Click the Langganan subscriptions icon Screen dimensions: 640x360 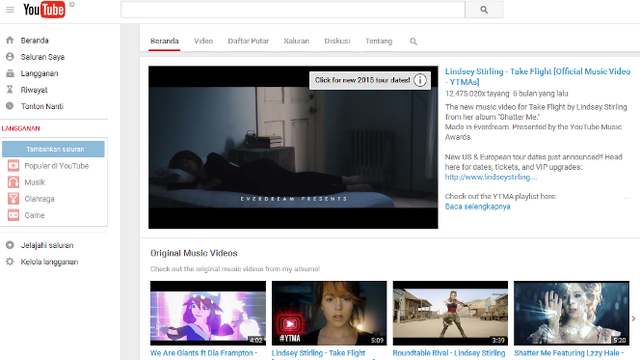tap(10, 73)
